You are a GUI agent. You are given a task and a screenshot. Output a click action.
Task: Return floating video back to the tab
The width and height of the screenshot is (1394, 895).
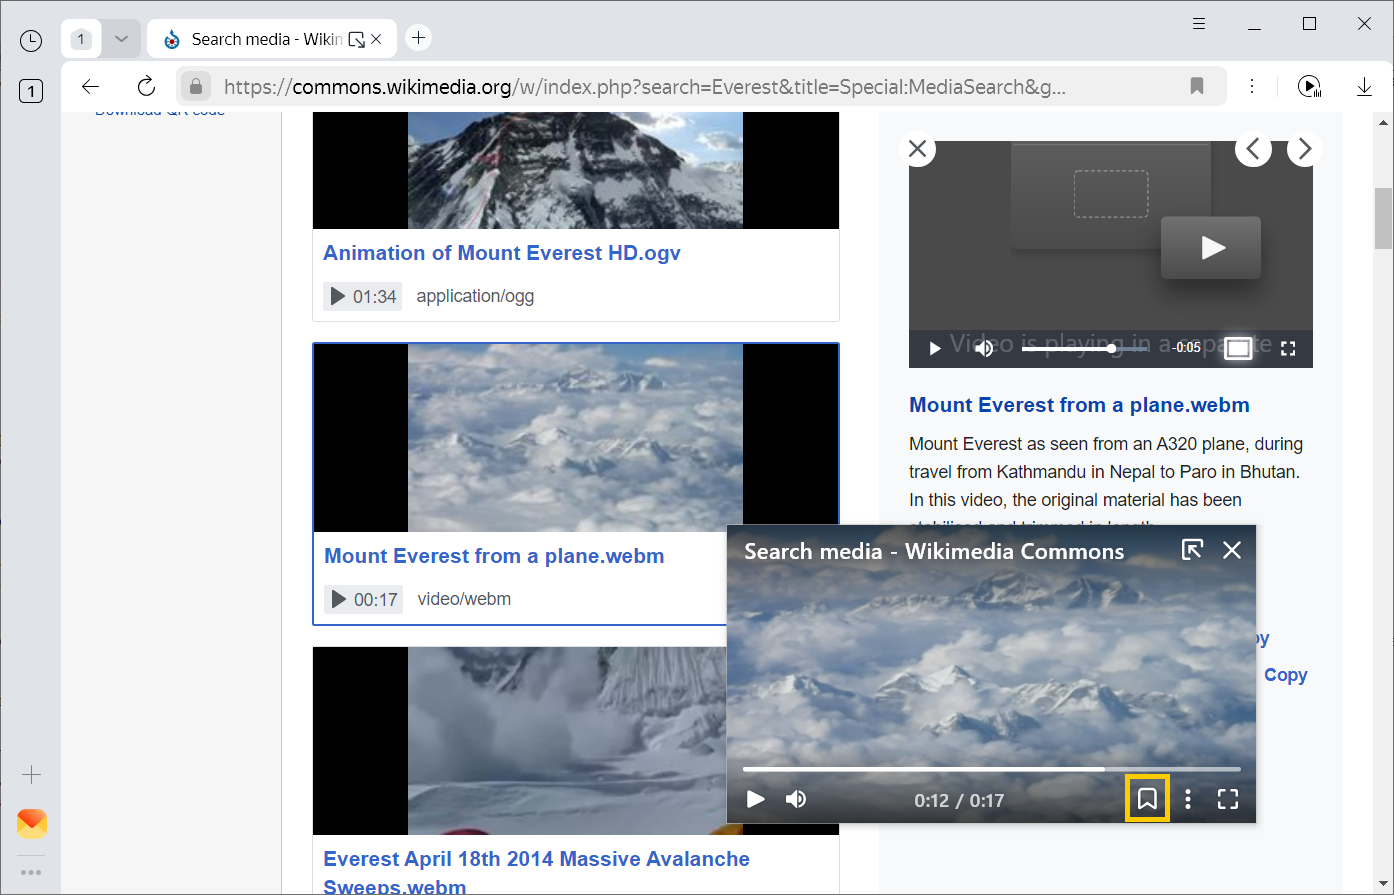click(1192, 550)
